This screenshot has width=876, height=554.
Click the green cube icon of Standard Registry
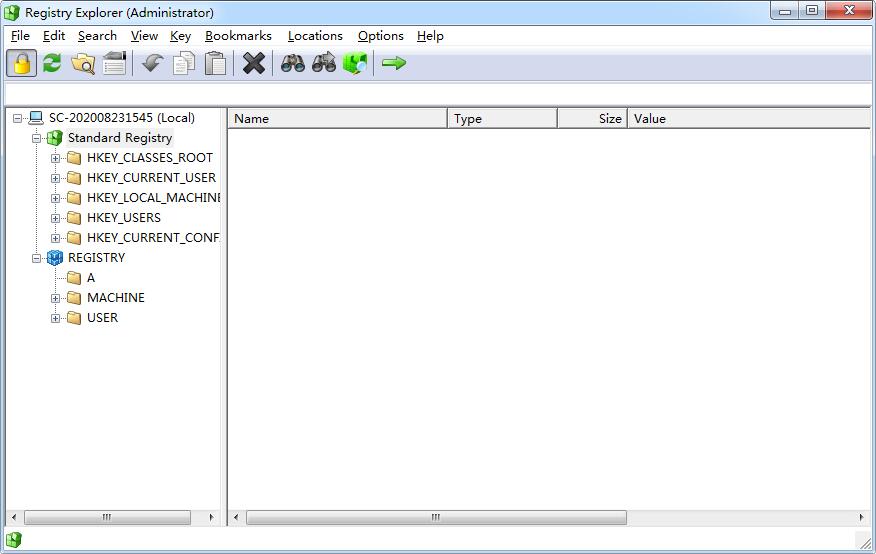tap(55, 138)
